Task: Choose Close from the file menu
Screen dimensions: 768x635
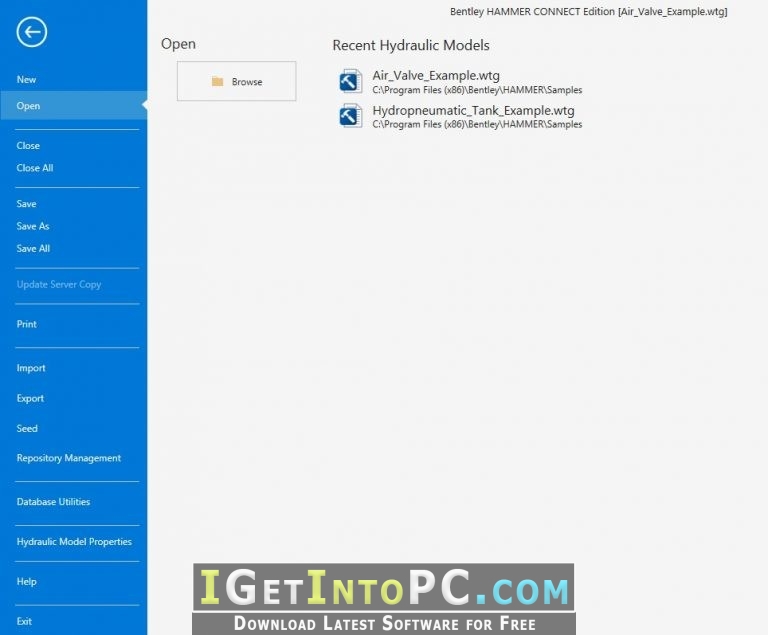Action: 28,146
